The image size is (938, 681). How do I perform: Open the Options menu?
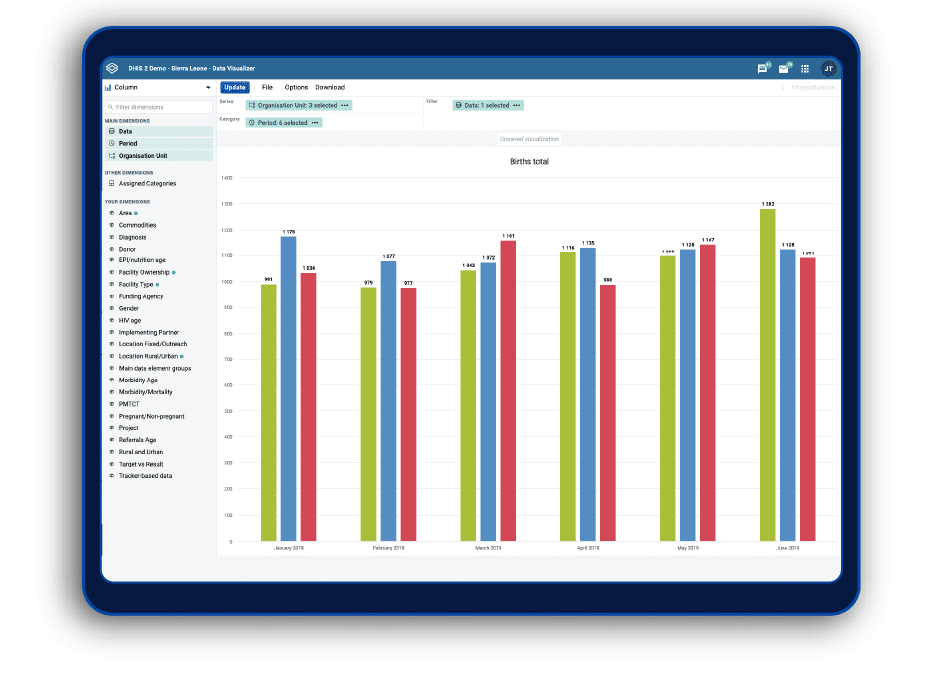click(296, 87)
